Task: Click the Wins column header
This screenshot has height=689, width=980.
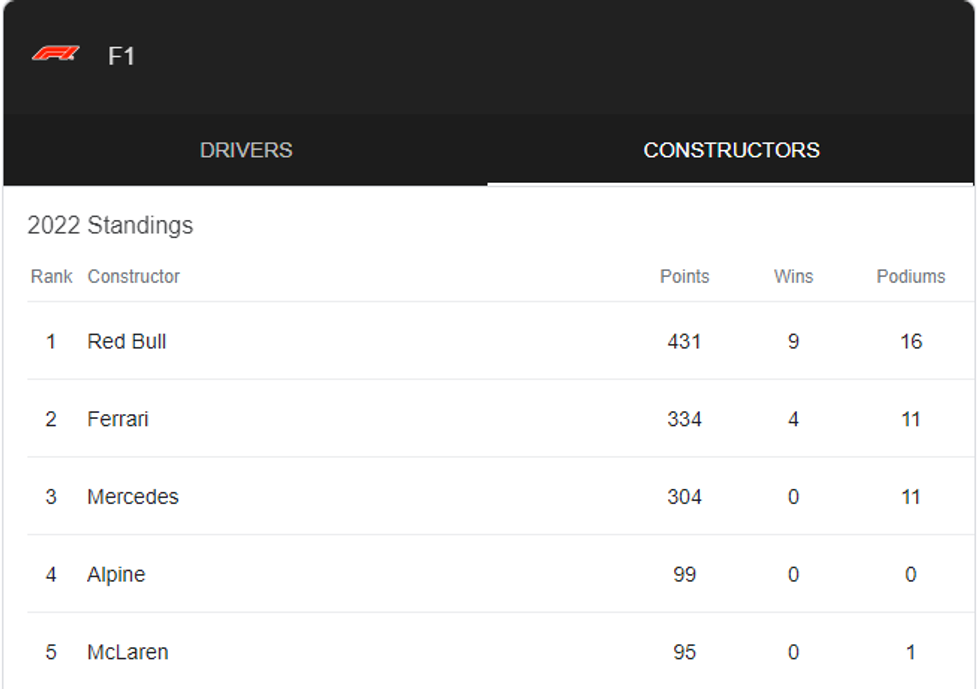Action: click(793, 276)
